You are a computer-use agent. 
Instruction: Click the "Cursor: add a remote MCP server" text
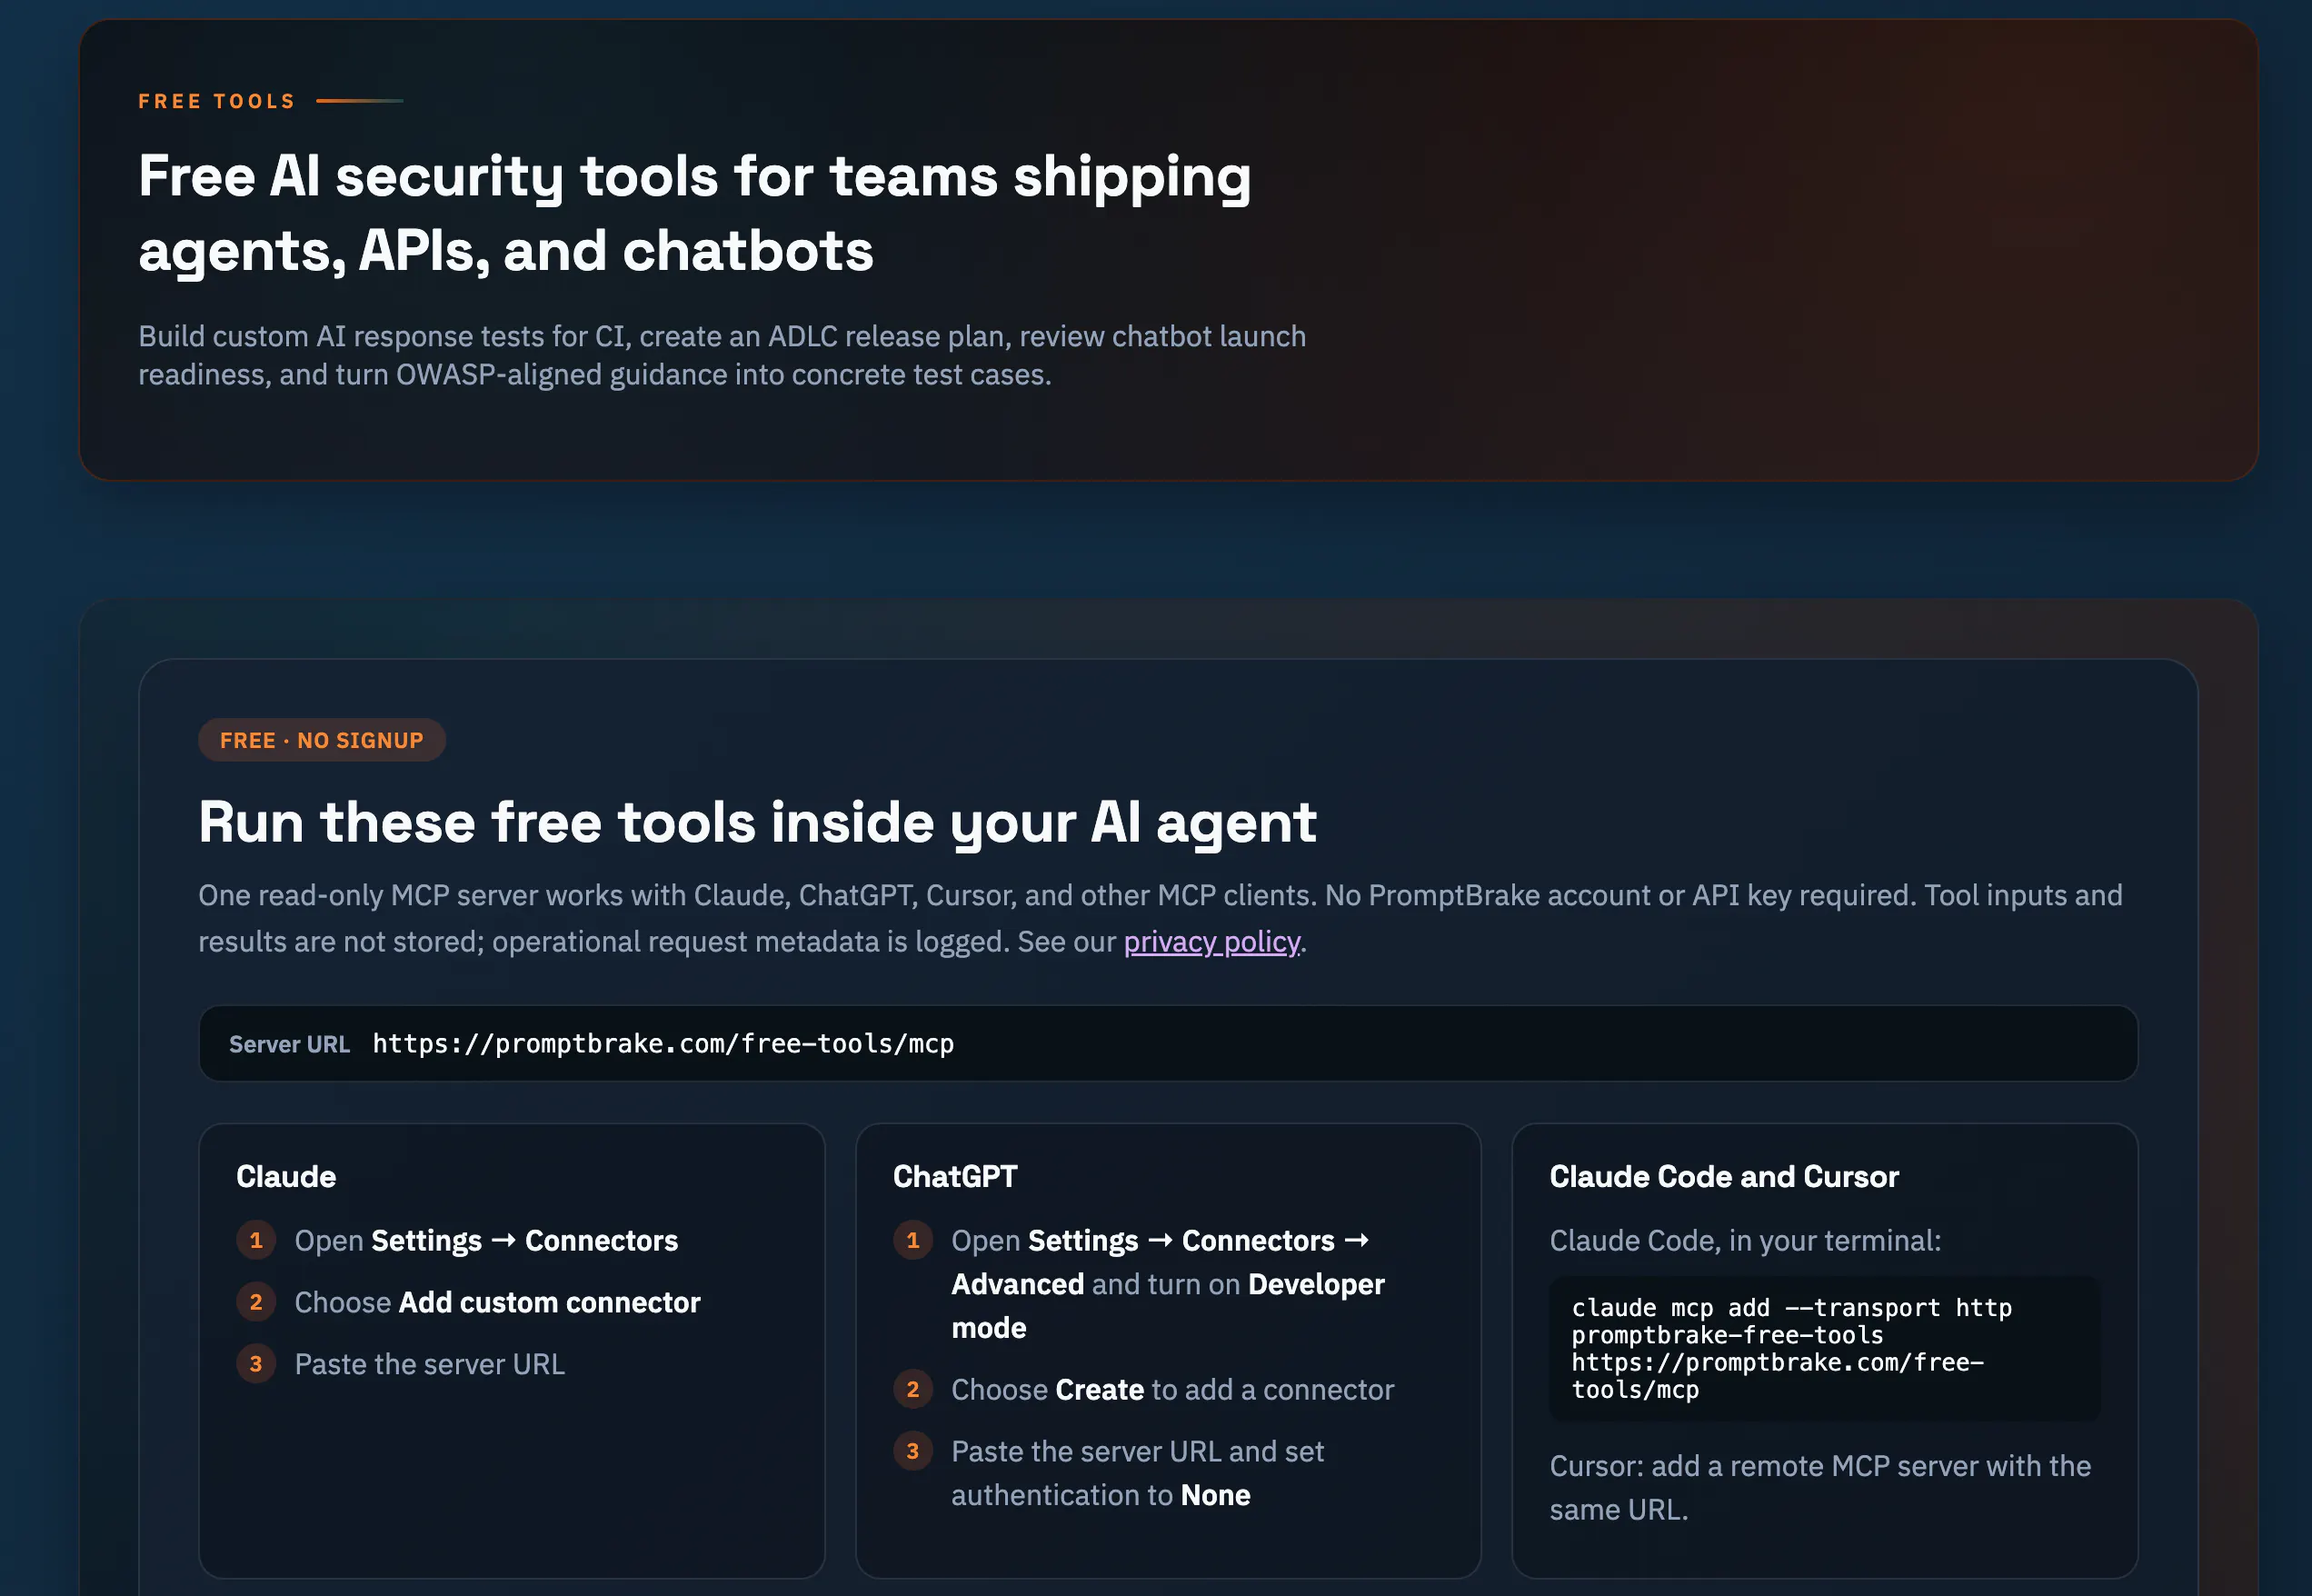(x=1820, y=1488)
